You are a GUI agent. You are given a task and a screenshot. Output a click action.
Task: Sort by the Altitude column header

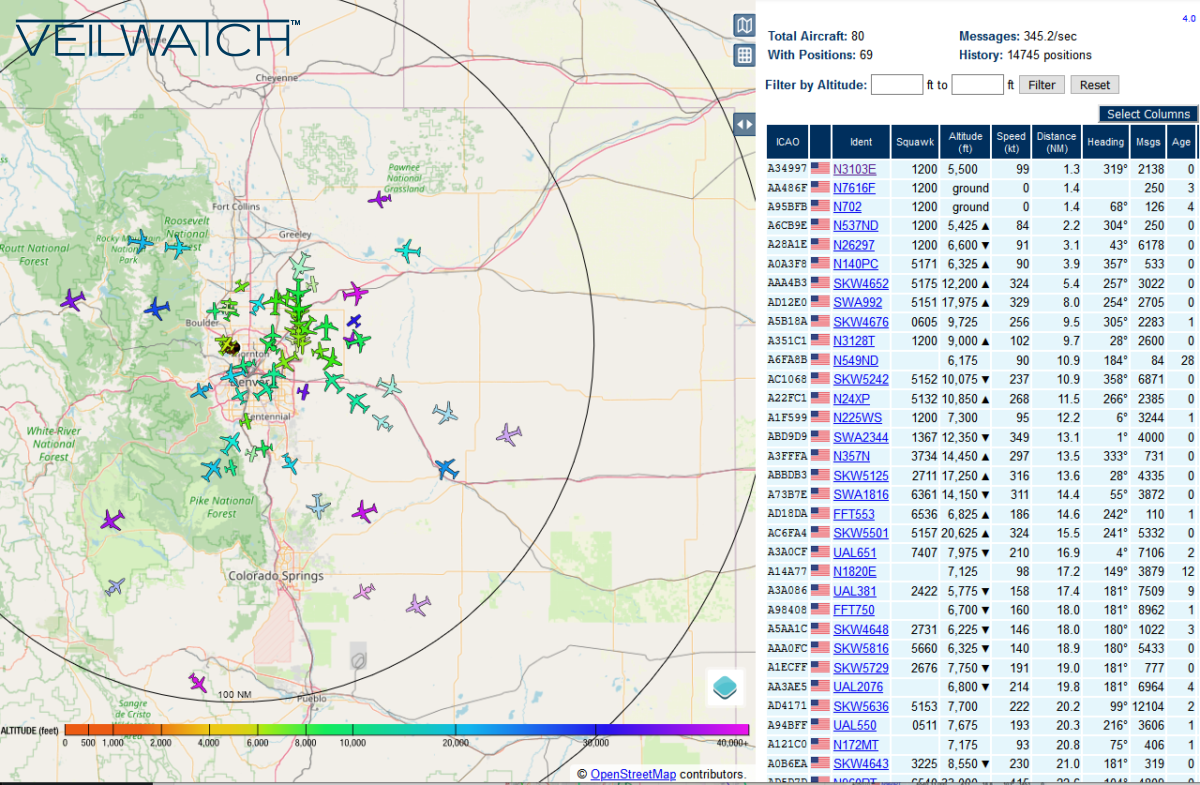(x=965, y=141)
